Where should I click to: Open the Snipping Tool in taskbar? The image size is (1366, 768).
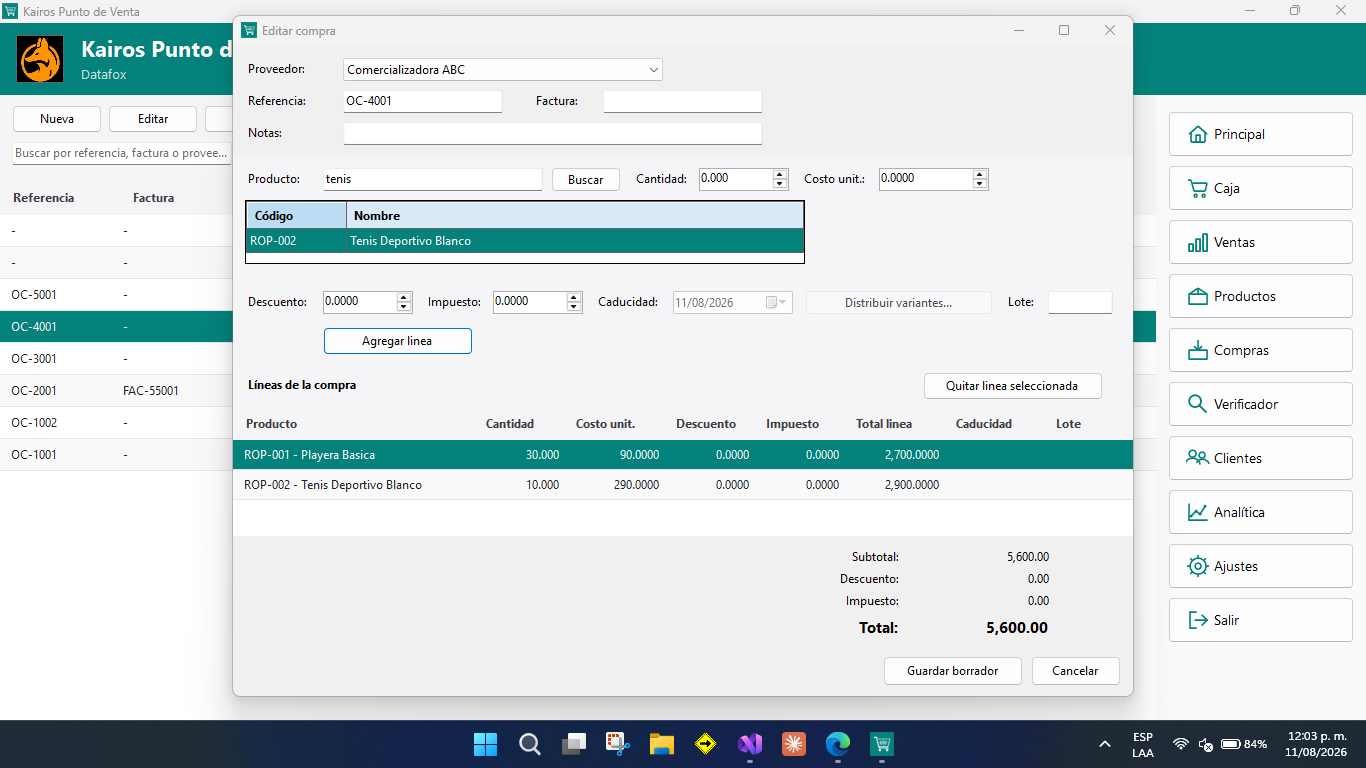point(617,744)
